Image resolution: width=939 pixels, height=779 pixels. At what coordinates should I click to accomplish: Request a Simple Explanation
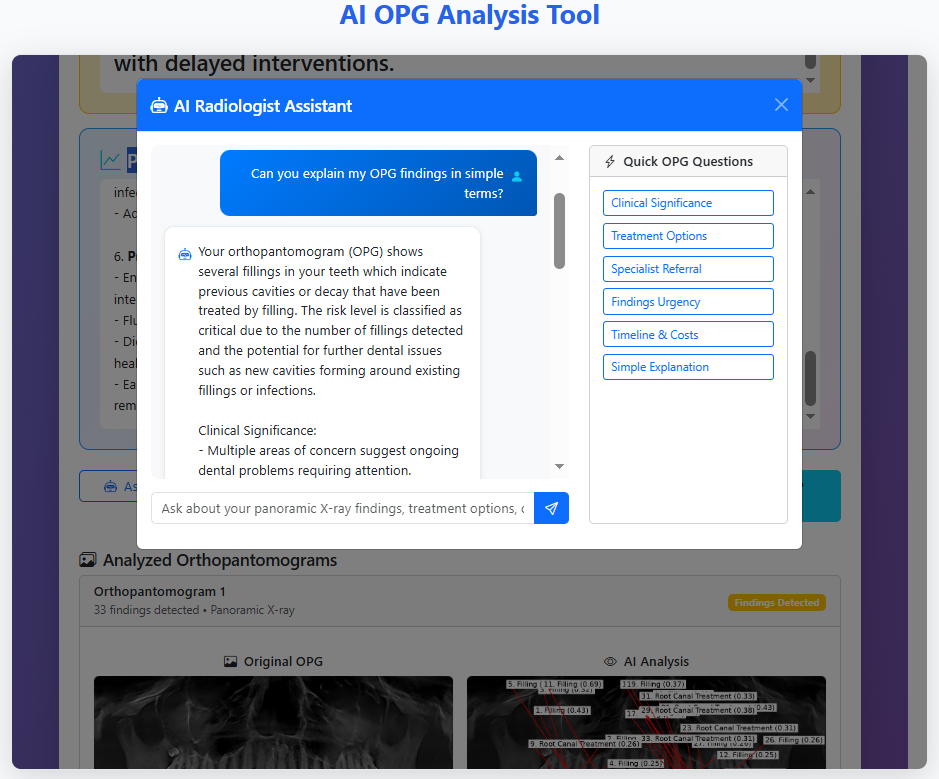click(x=688, y=367)
